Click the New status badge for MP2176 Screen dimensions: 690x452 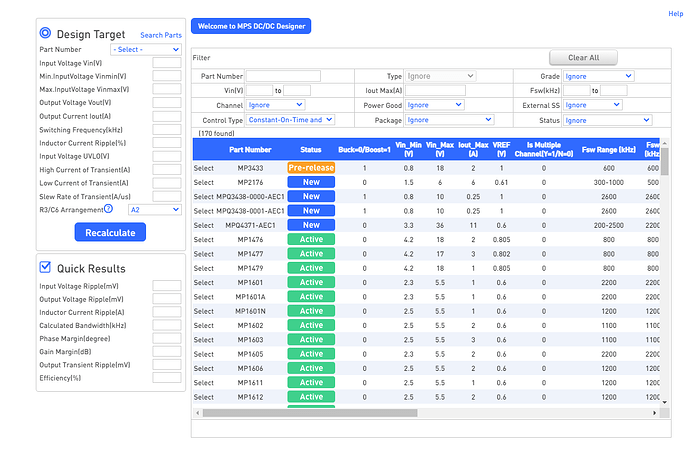pyautogui.click(x=311, y=182)
